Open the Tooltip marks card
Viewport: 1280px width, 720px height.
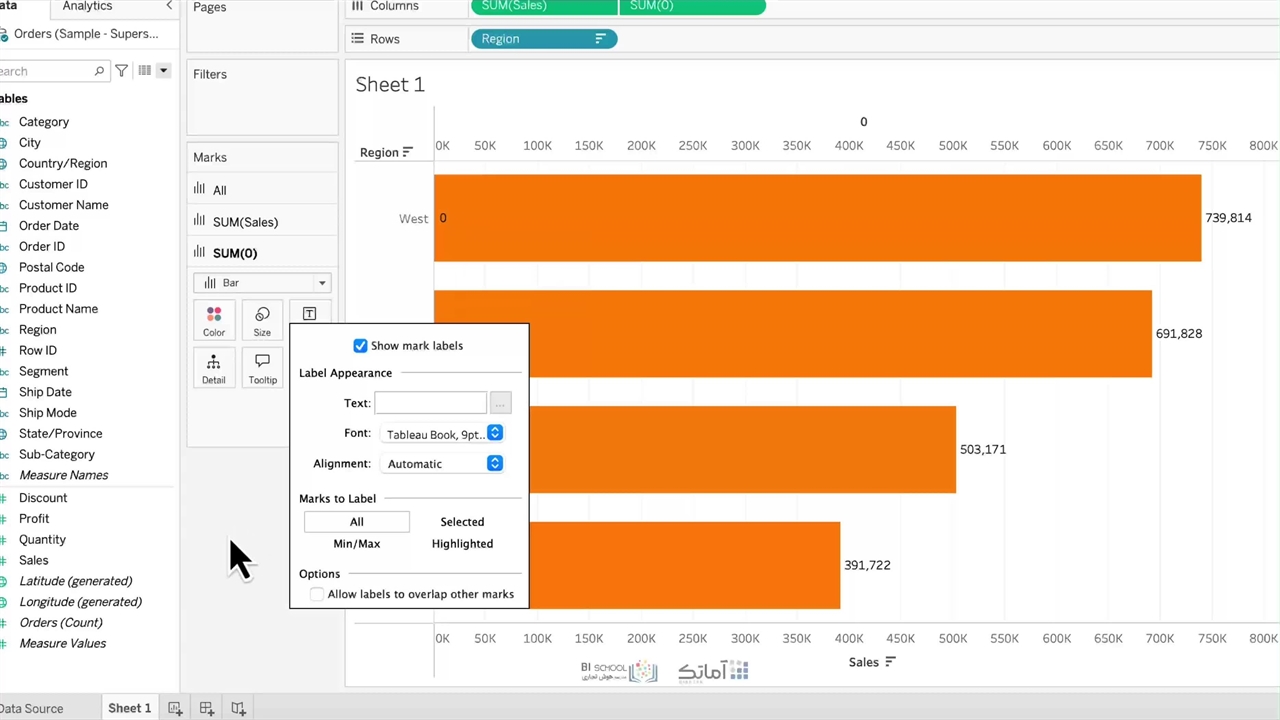pos(262,368)
